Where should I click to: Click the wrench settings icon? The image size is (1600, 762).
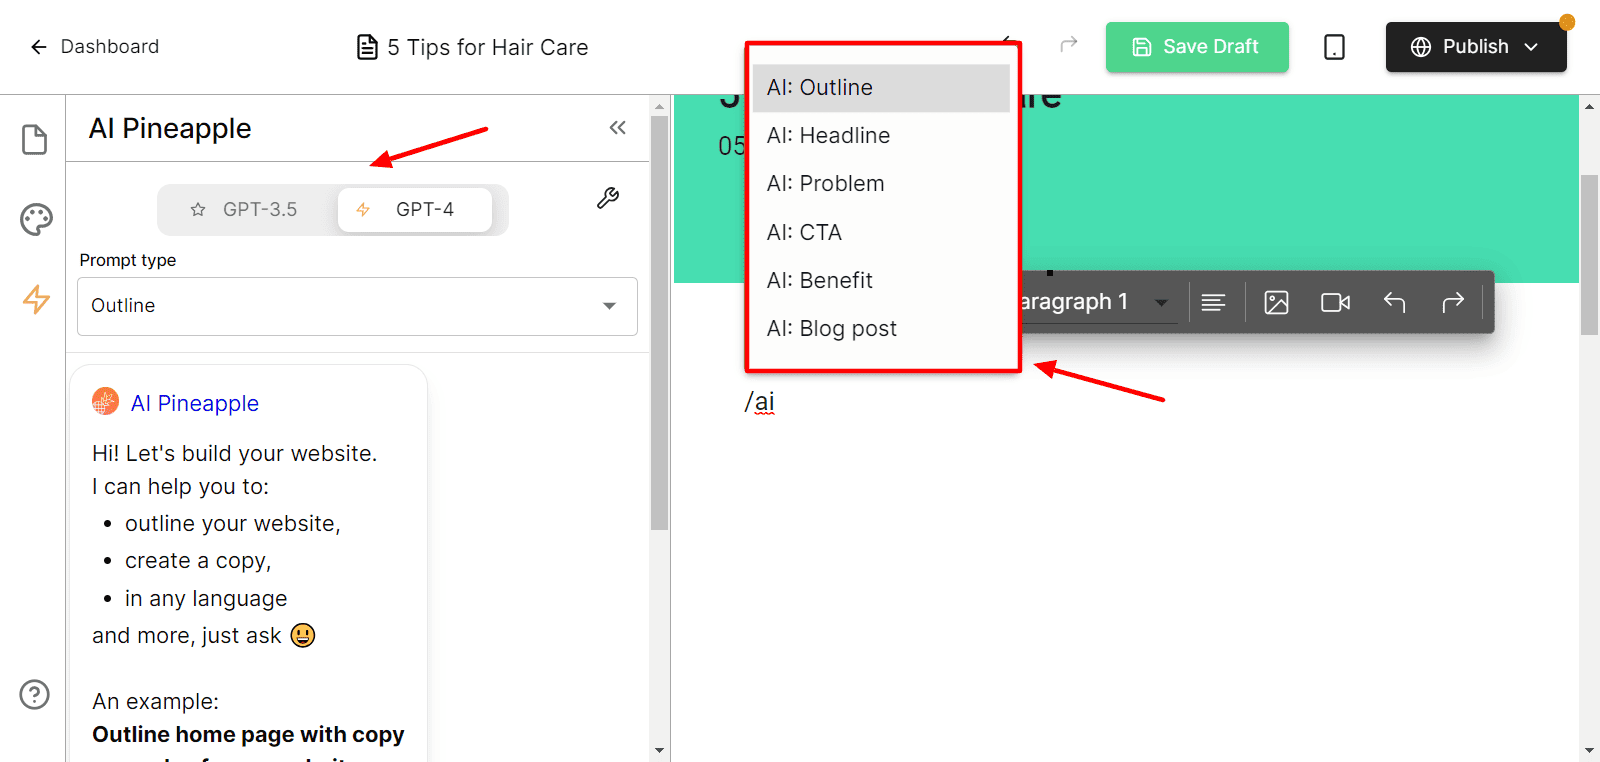point(608,198)
